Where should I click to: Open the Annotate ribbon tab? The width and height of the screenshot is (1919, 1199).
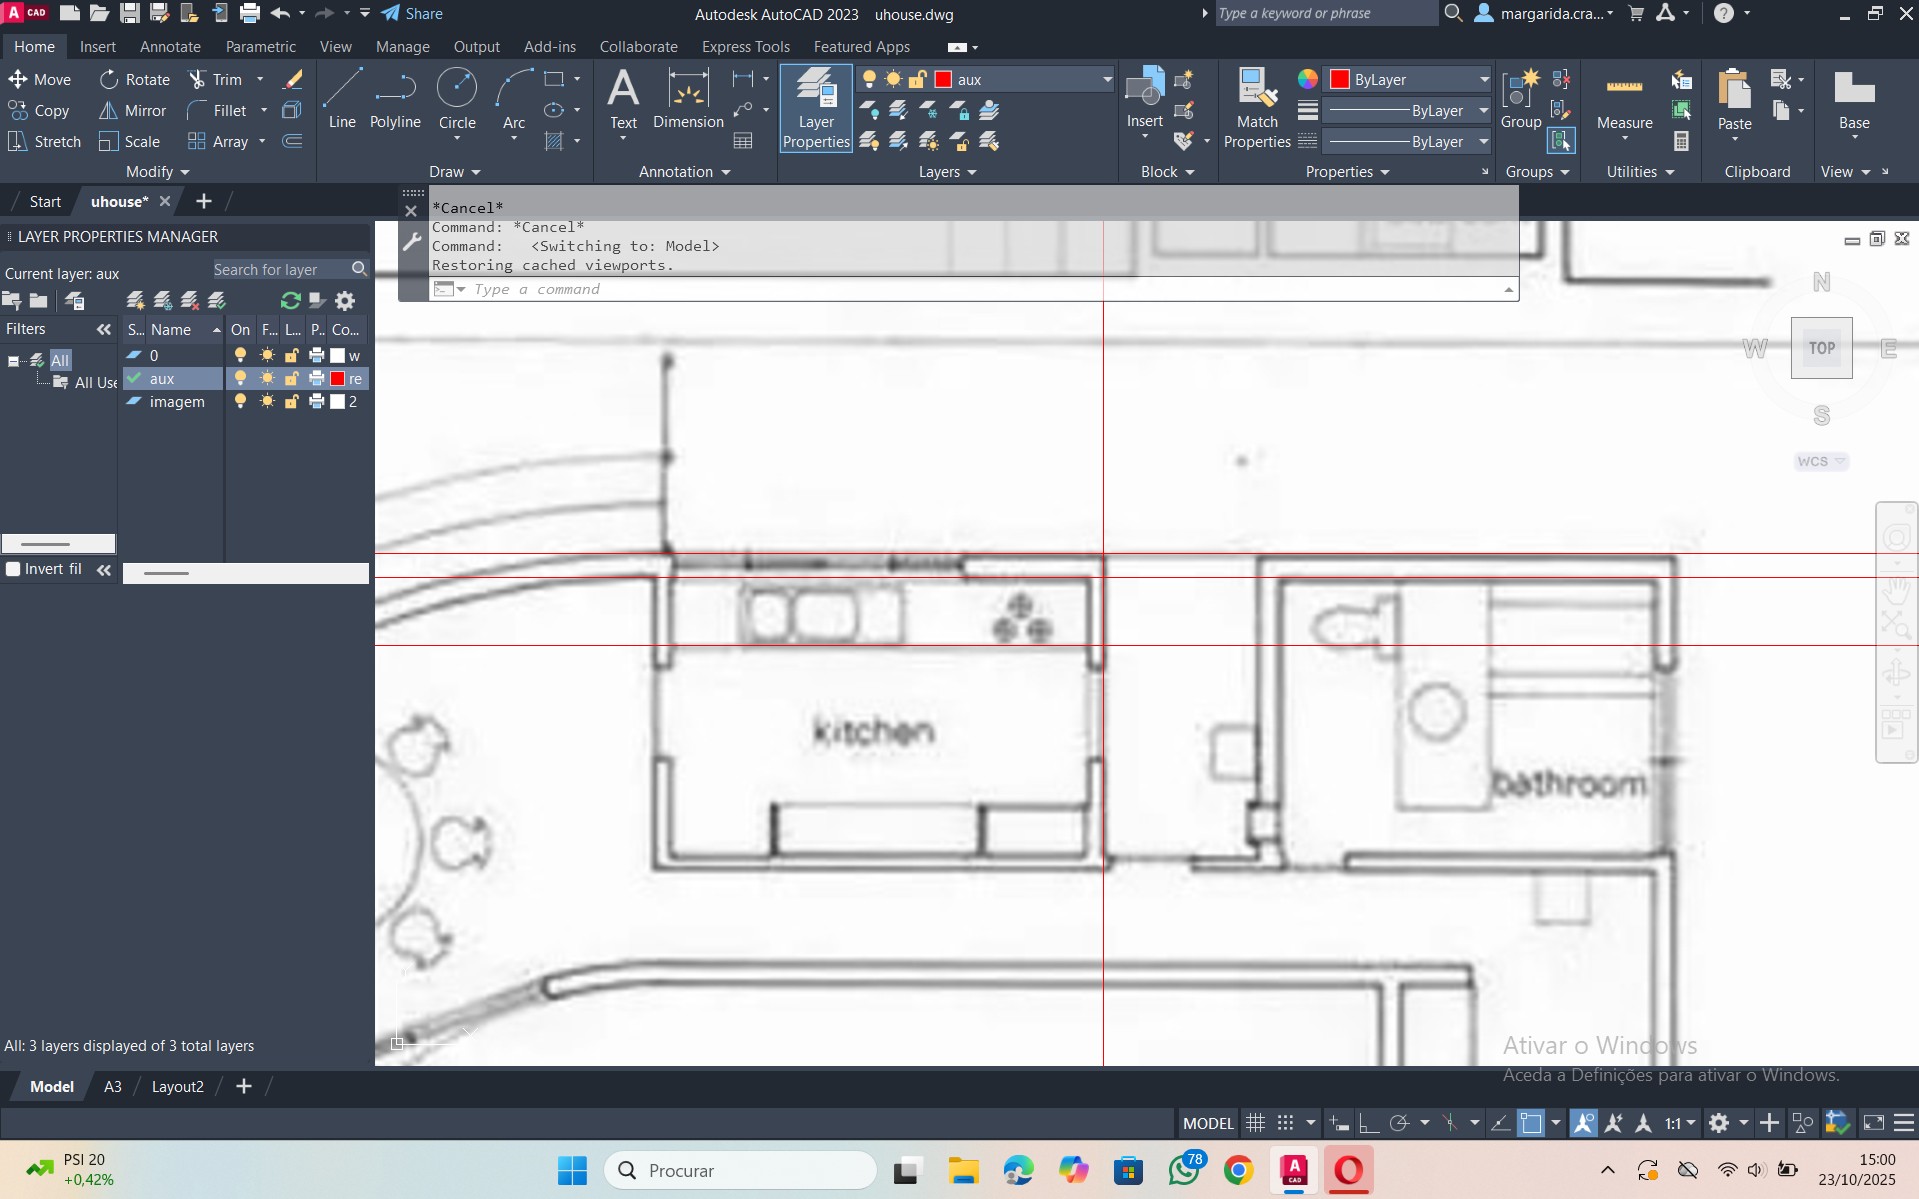point(170,47)
